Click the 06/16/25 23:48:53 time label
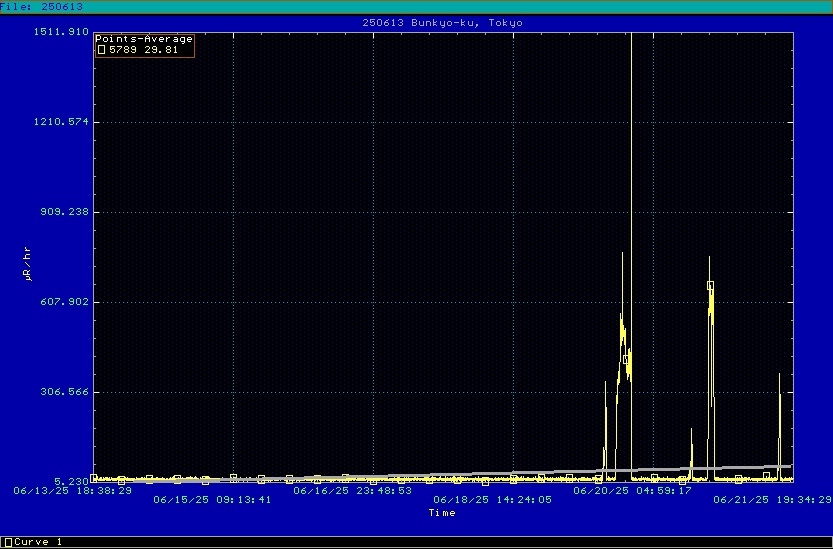Image resolution: width=833 pixels, height=549 pixels. (x=351, y=491)
